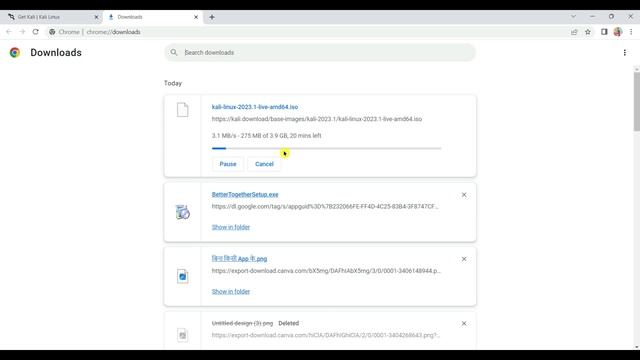This screenshot has height=360, width=640.
Task: Open the App png file link
Action: pos(239,259)
